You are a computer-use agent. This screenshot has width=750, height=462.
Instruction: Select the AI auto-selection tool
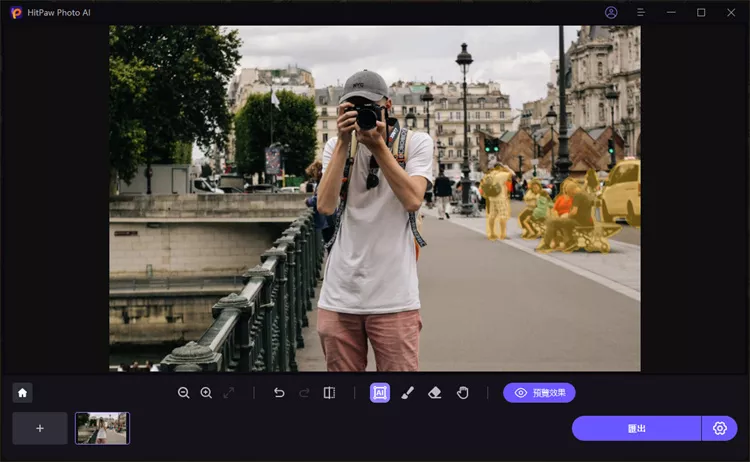(x=380, y=393)
